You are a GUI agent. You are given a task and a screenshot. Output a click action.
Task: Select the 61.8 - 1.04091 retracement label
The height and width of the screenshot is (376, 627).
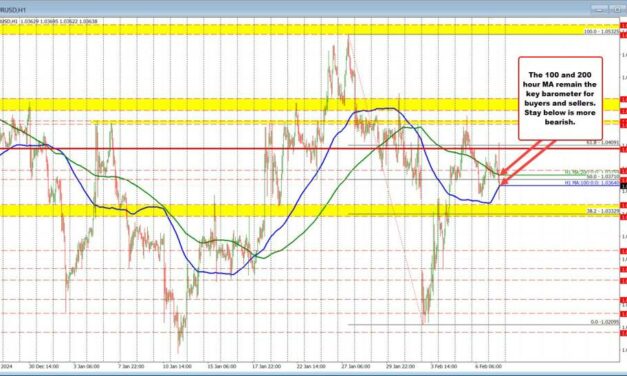click(x=603, y=142)
